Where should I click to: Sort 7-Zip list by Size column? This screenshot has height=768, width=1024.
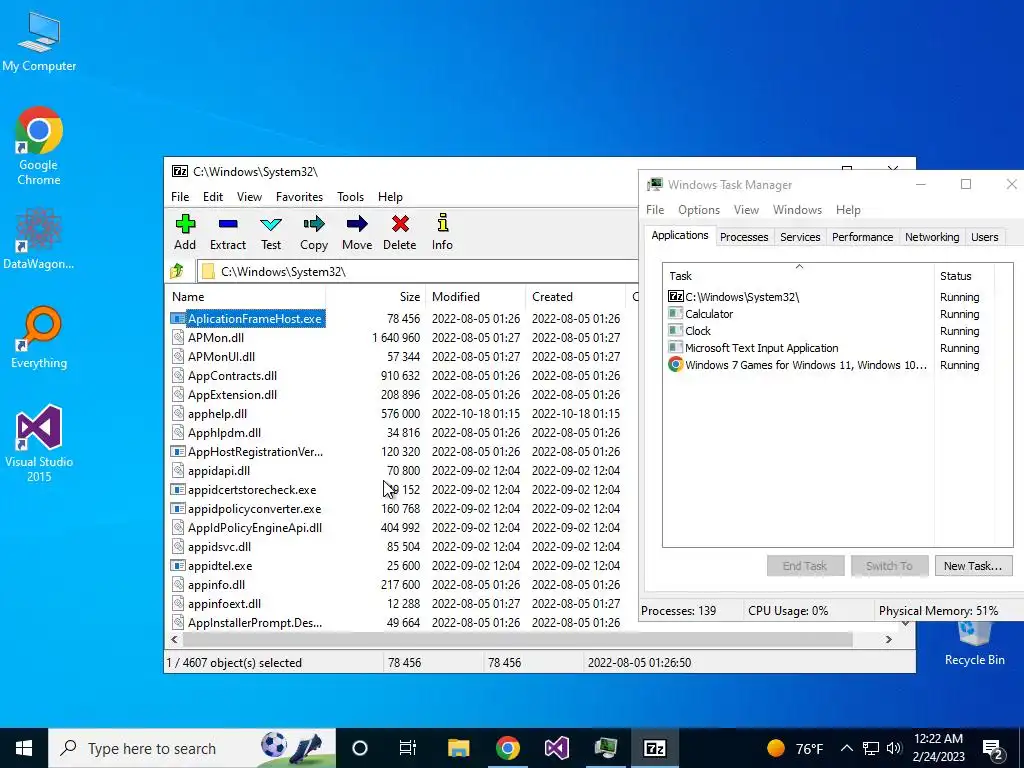pyautogui.click(x=376, y=296)
